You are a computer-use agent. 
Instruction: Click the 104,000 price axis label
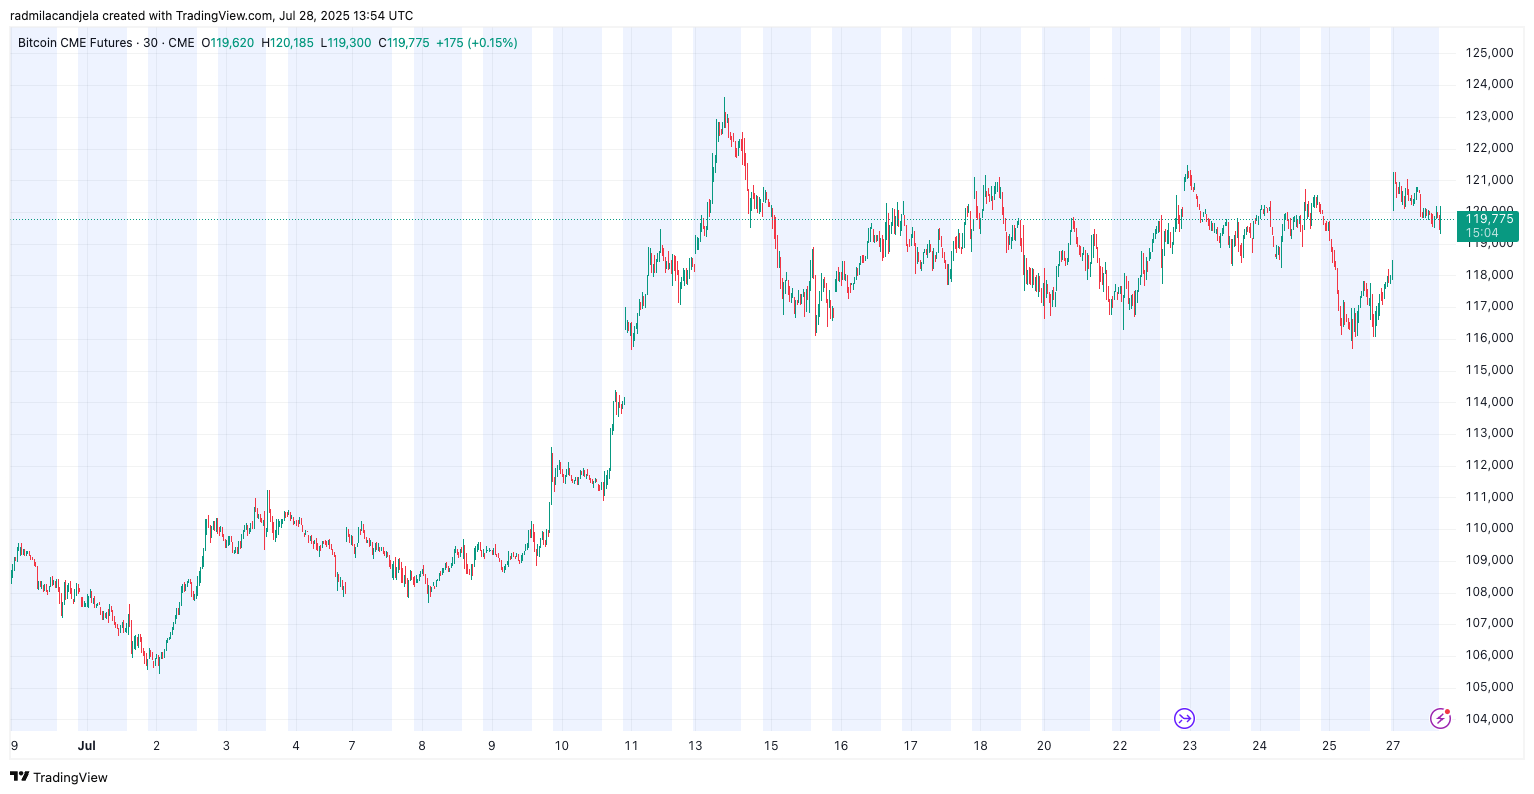pyautogui.click(x=1489, y=719)
